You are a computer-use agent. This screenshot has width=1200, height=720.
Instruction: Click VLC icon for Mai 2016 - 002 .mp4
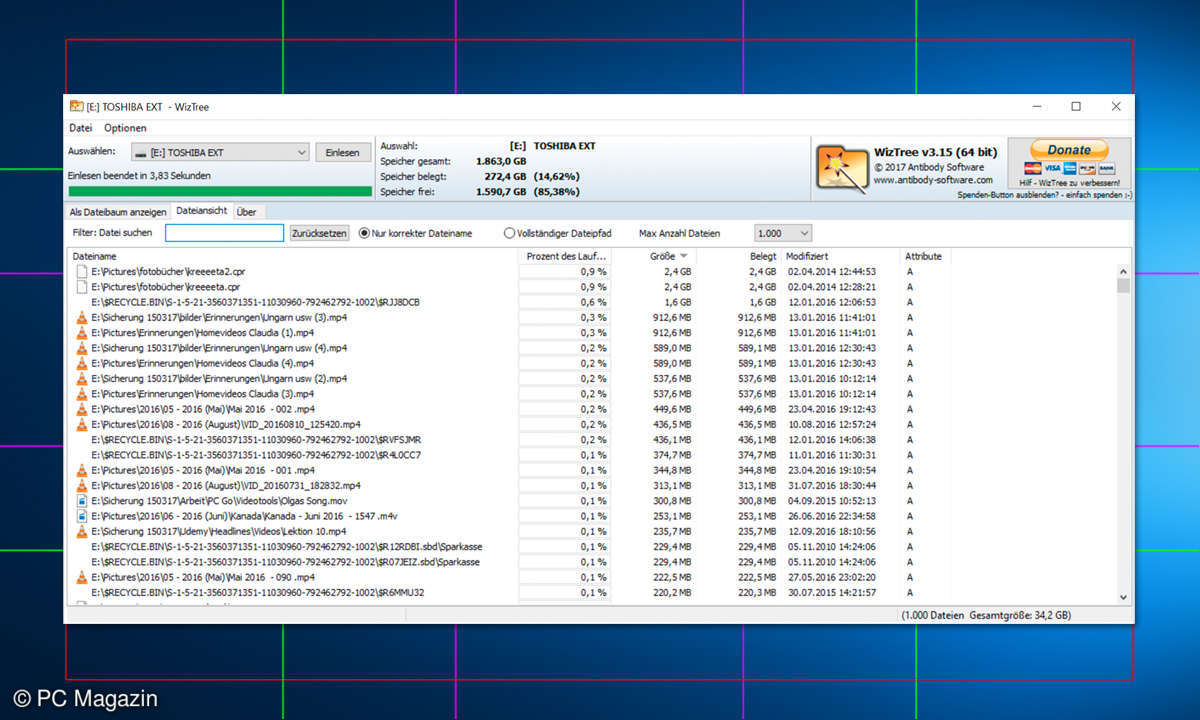click(82, 409)
